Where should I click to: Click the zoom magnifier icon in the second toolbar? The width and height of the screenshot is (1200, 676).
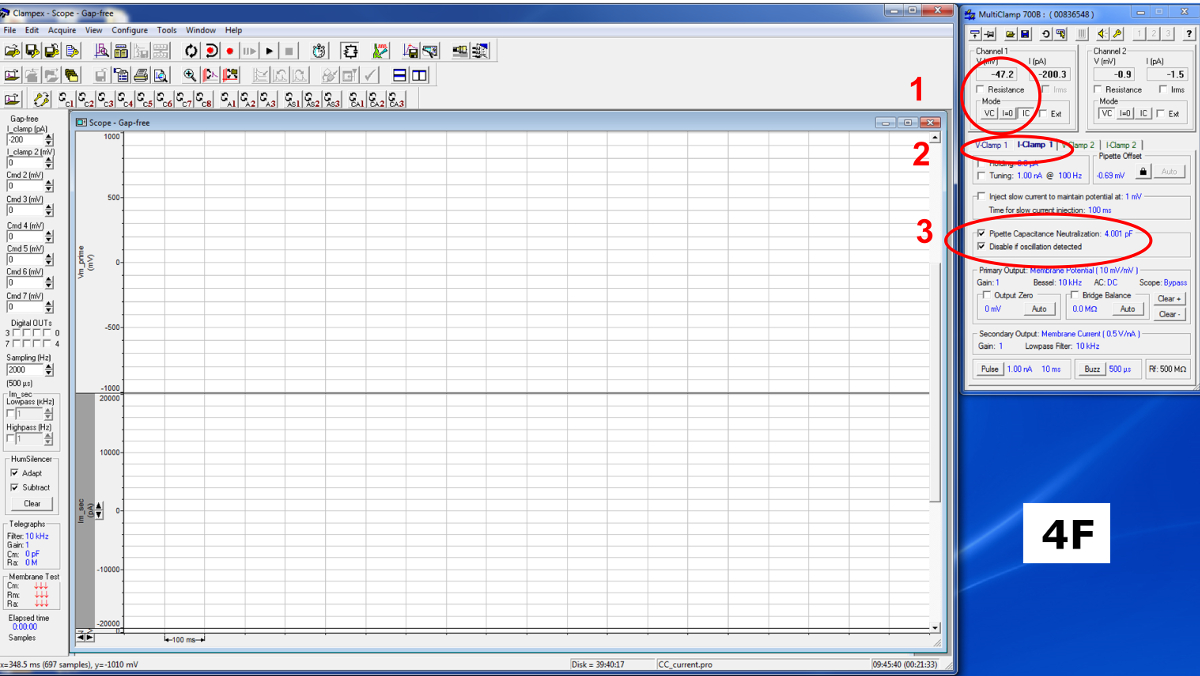(190, 75)
